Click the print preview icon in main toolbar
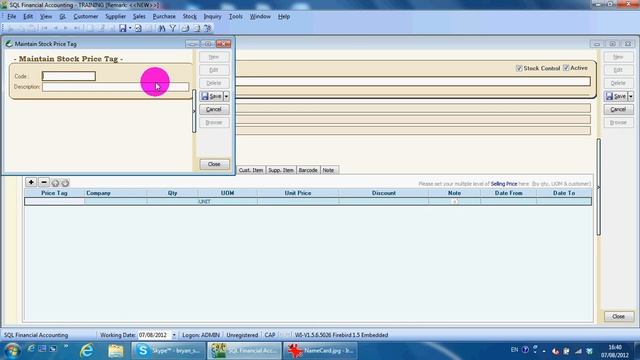 point(138,28)
